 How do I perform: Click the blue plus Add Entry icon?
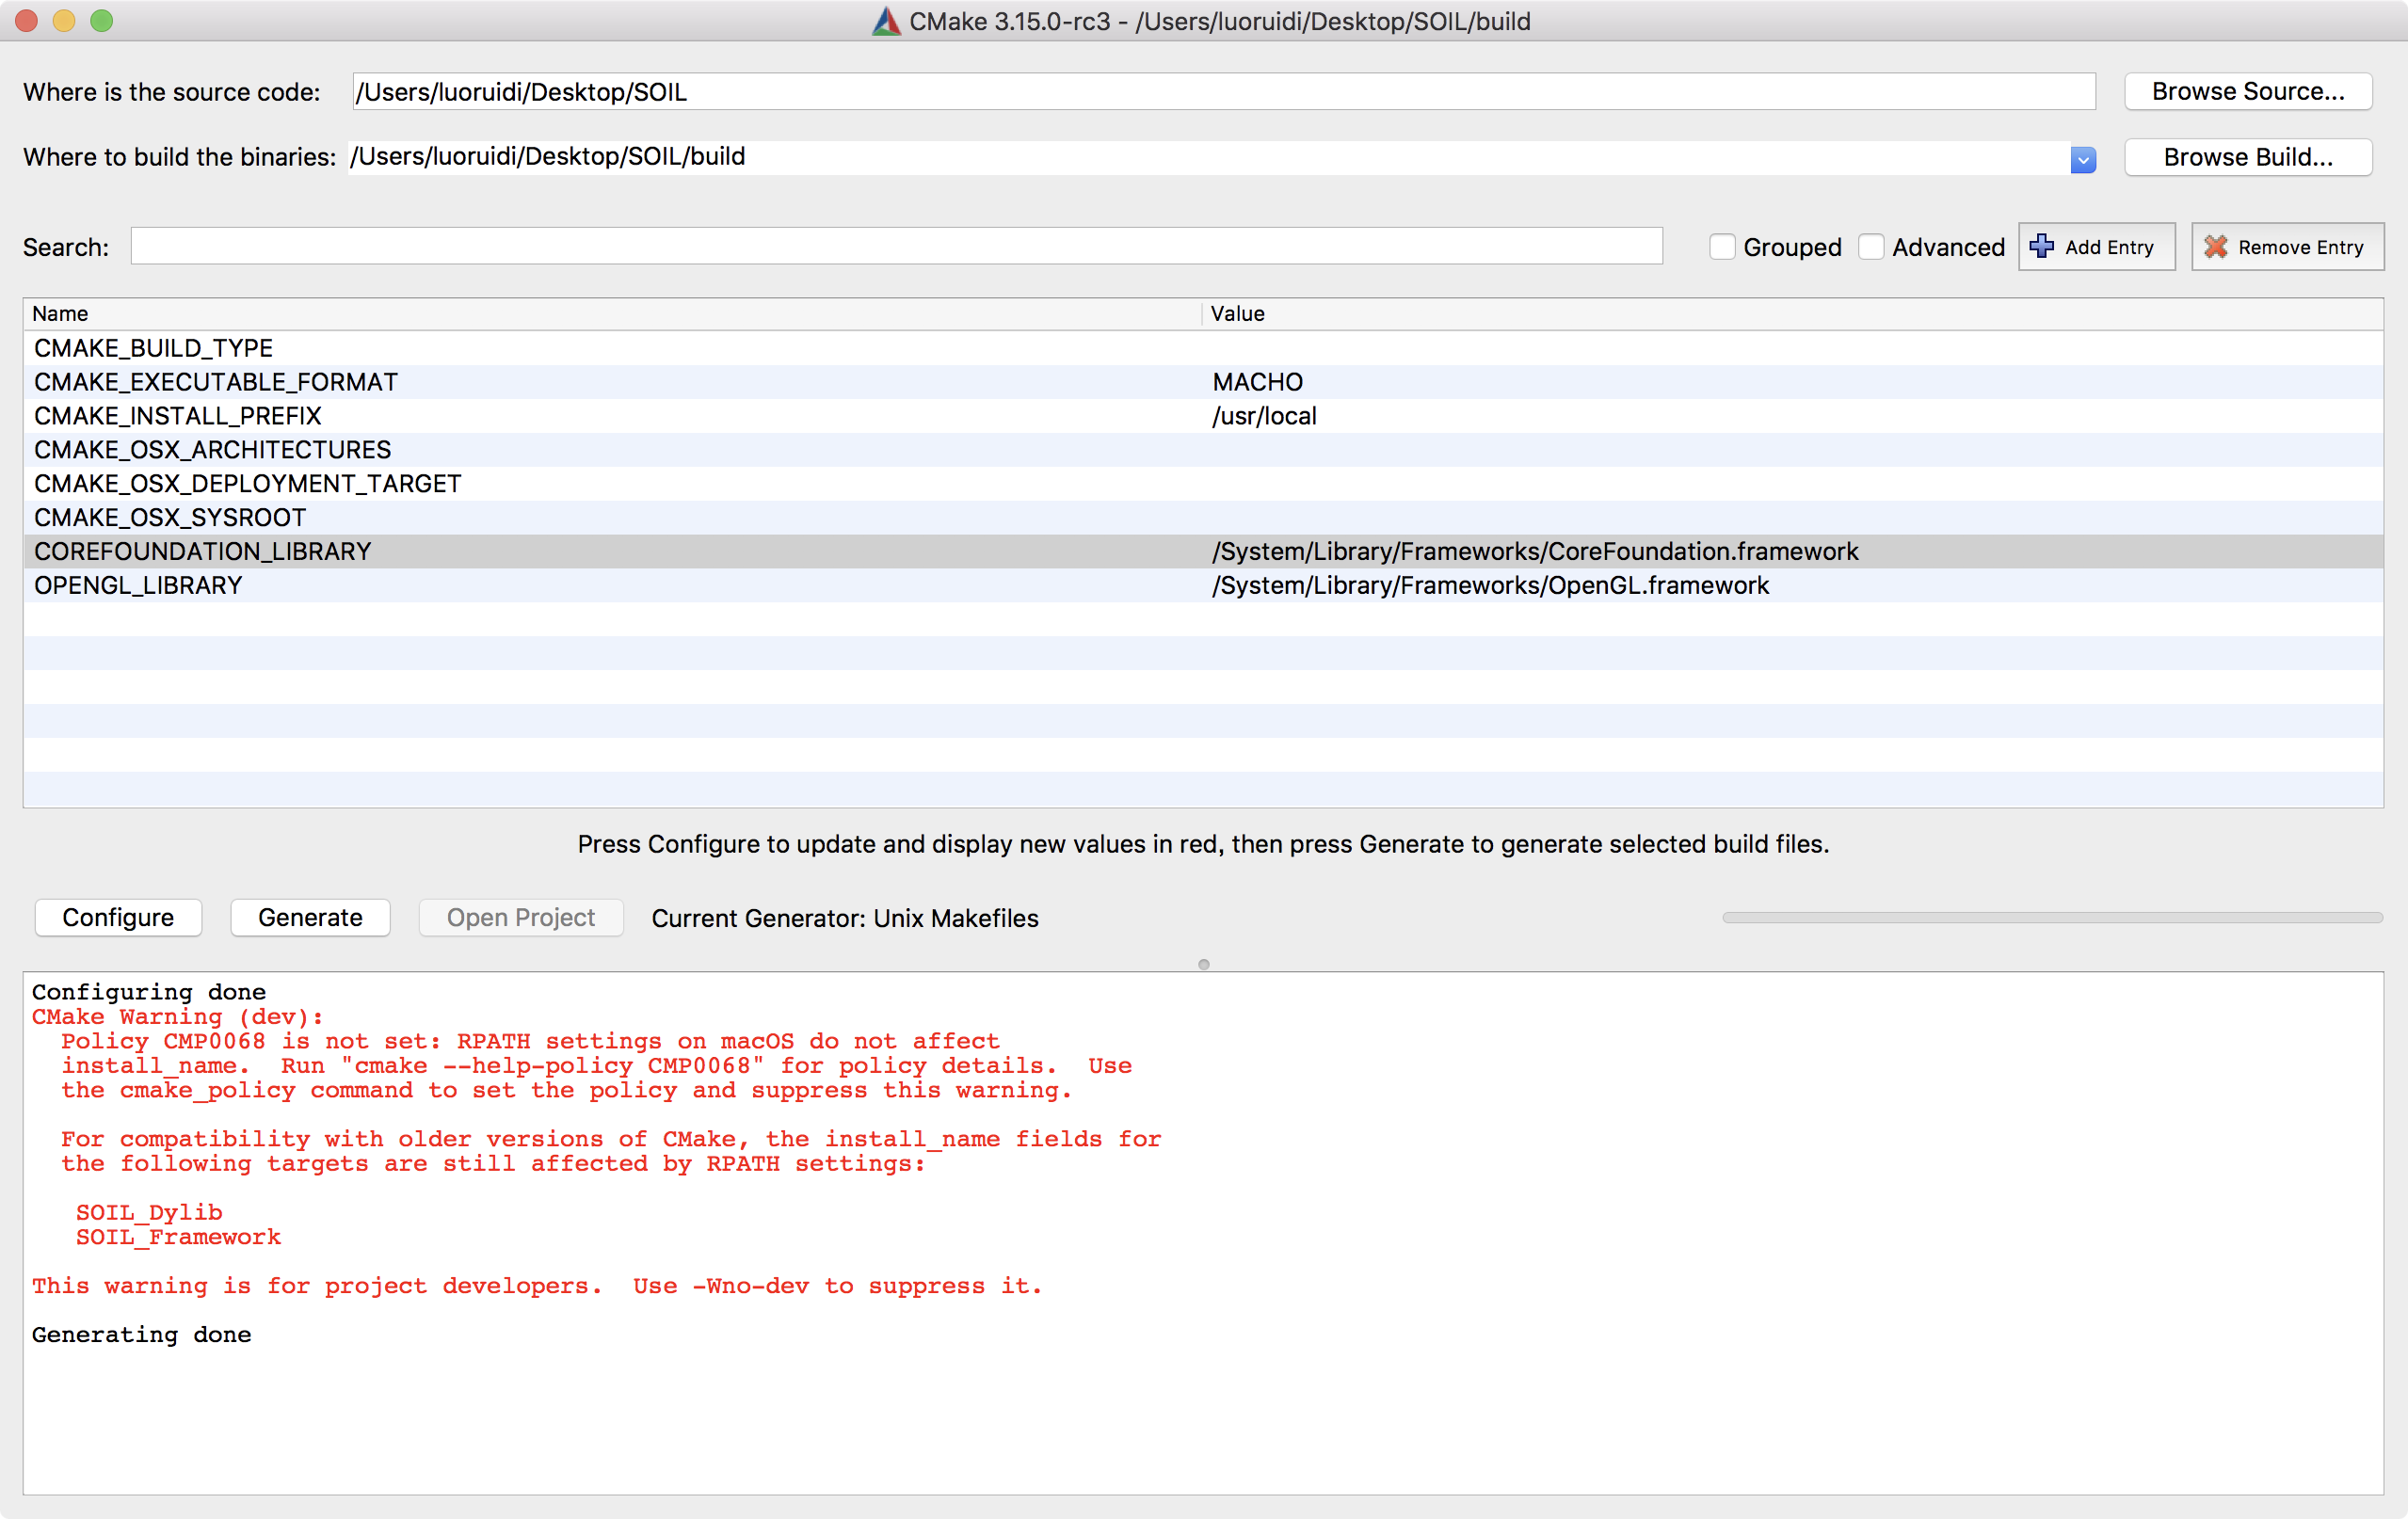click(2041, 246)
